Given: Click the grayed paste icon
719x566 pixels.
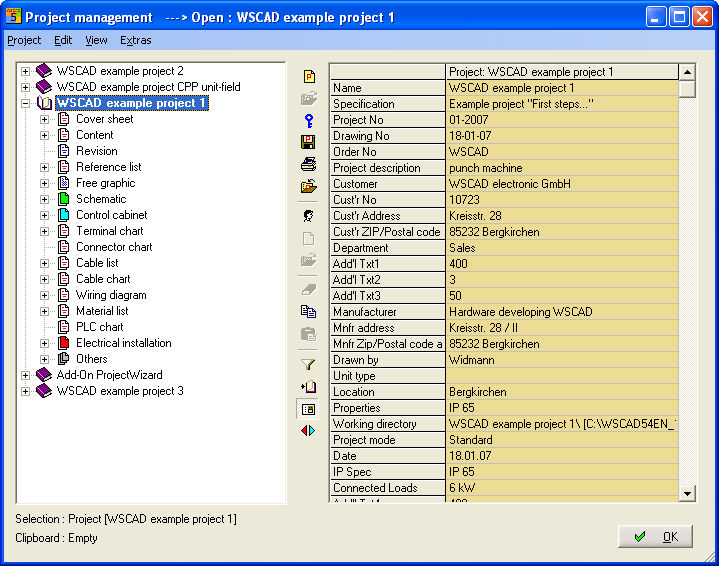Looking at the screenshot, I should click(309, 334).
